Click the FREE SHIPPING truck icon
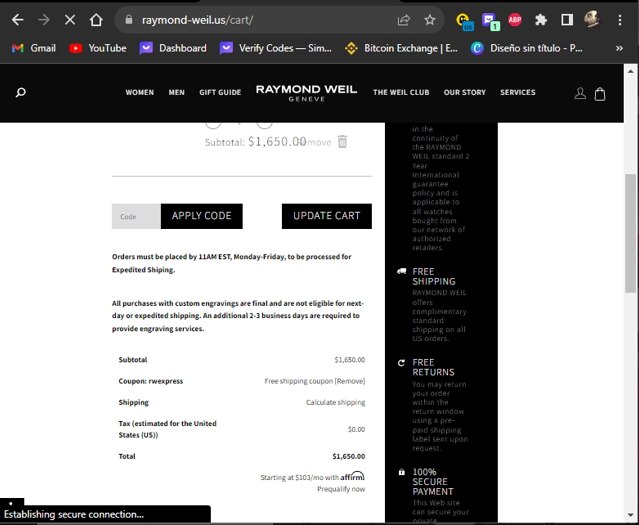Image resolution: width=639 pixels, height=525 pixels. coord(402,271)
